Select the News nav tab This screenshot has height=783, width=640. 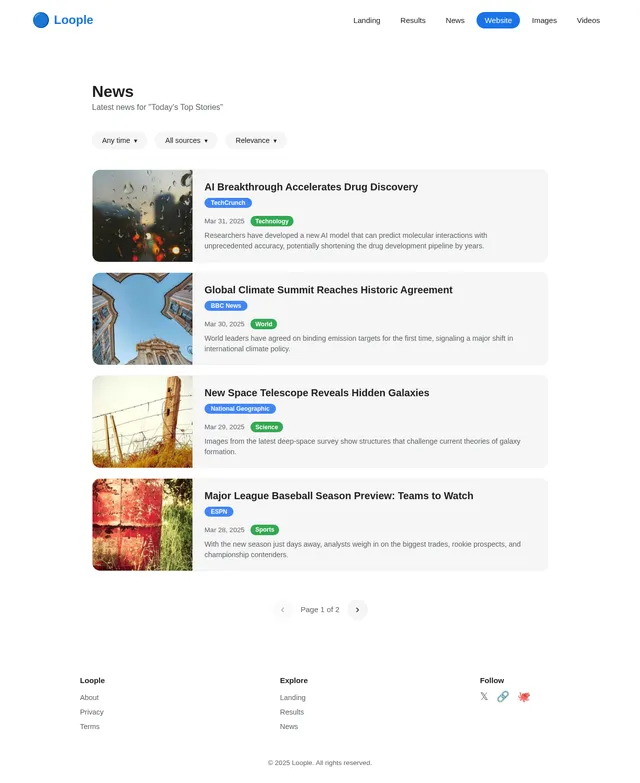(455, 20)
